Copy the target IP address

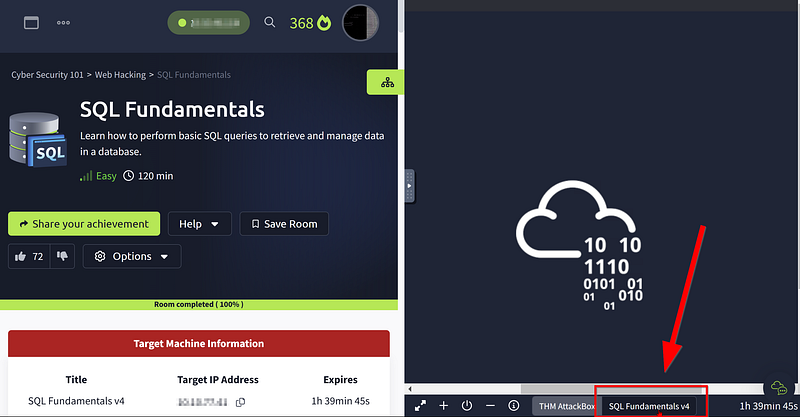pos(240,402)
